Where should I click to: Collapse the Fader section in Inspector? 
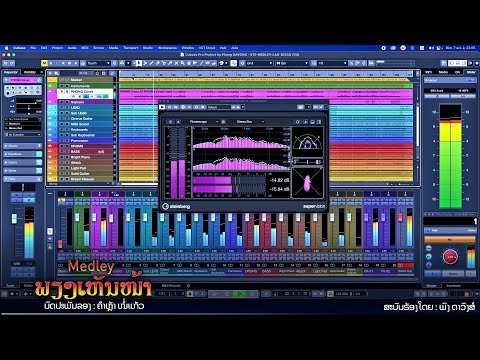tap(23, 179)
